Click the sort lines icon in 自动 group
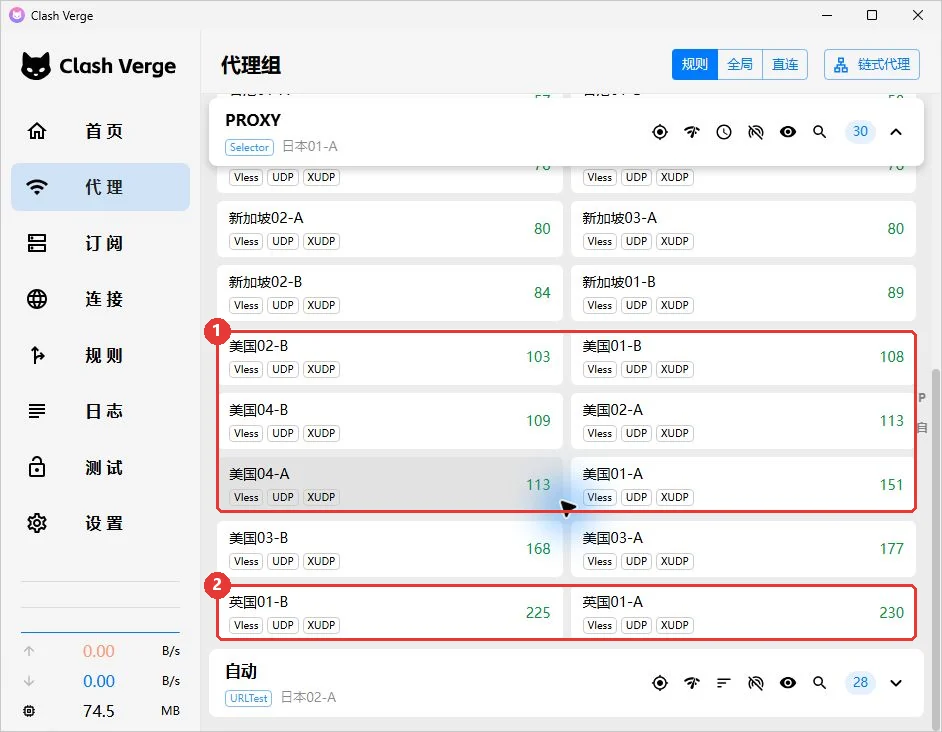Image resolution: width=942 pixels, height=732 pixels. [724, 683]
